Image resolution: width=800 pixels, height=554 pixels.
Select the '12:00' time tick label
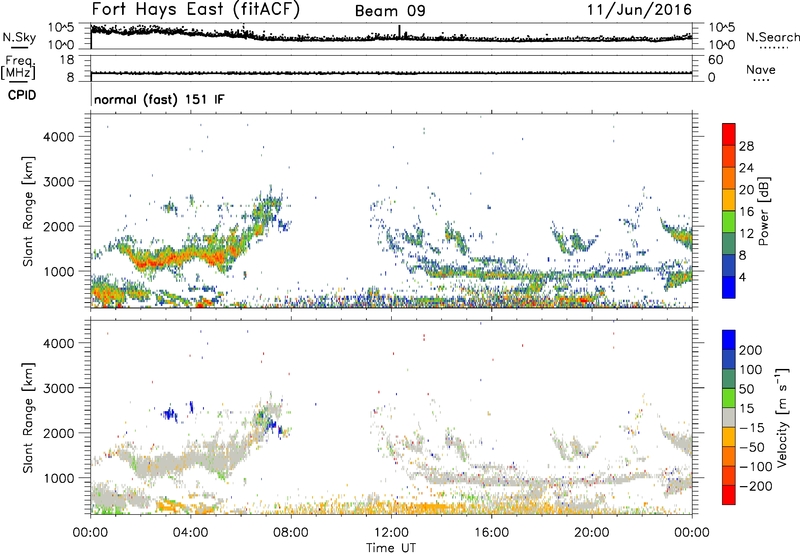coord(391,533)
